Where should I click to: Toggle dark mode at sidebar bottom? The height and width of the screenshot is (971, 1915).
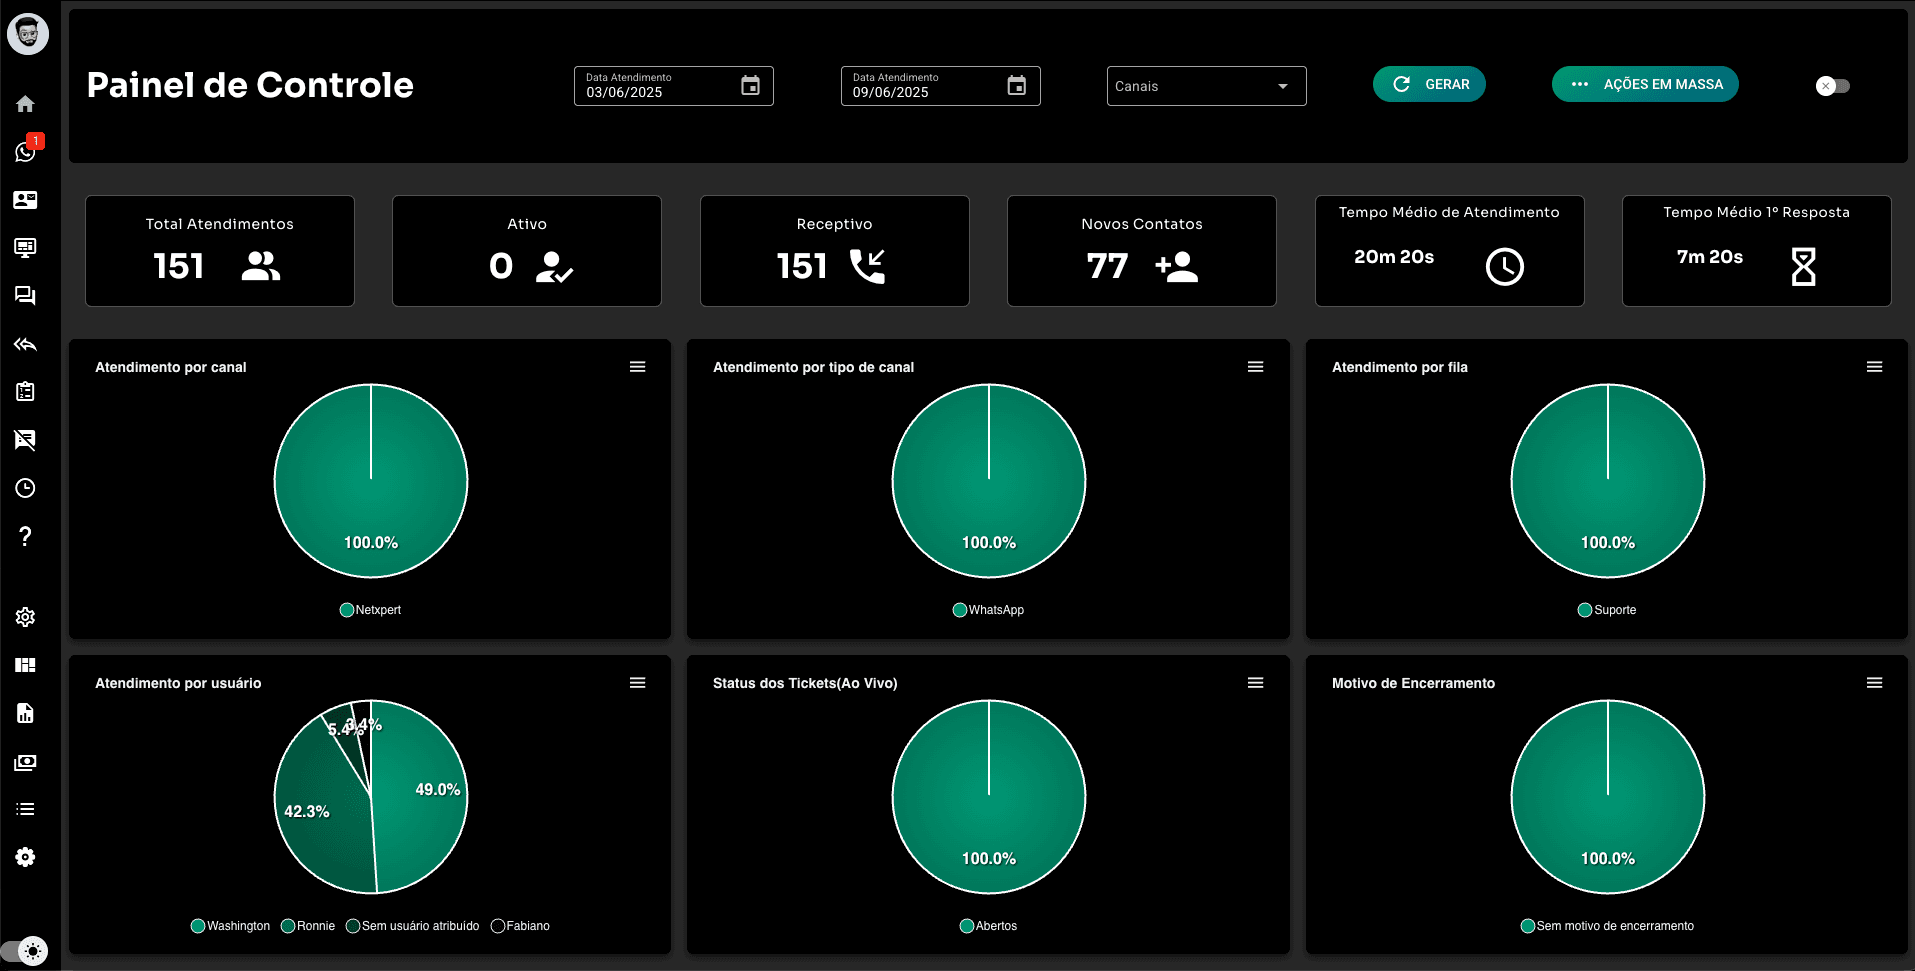tap(33, 951)
